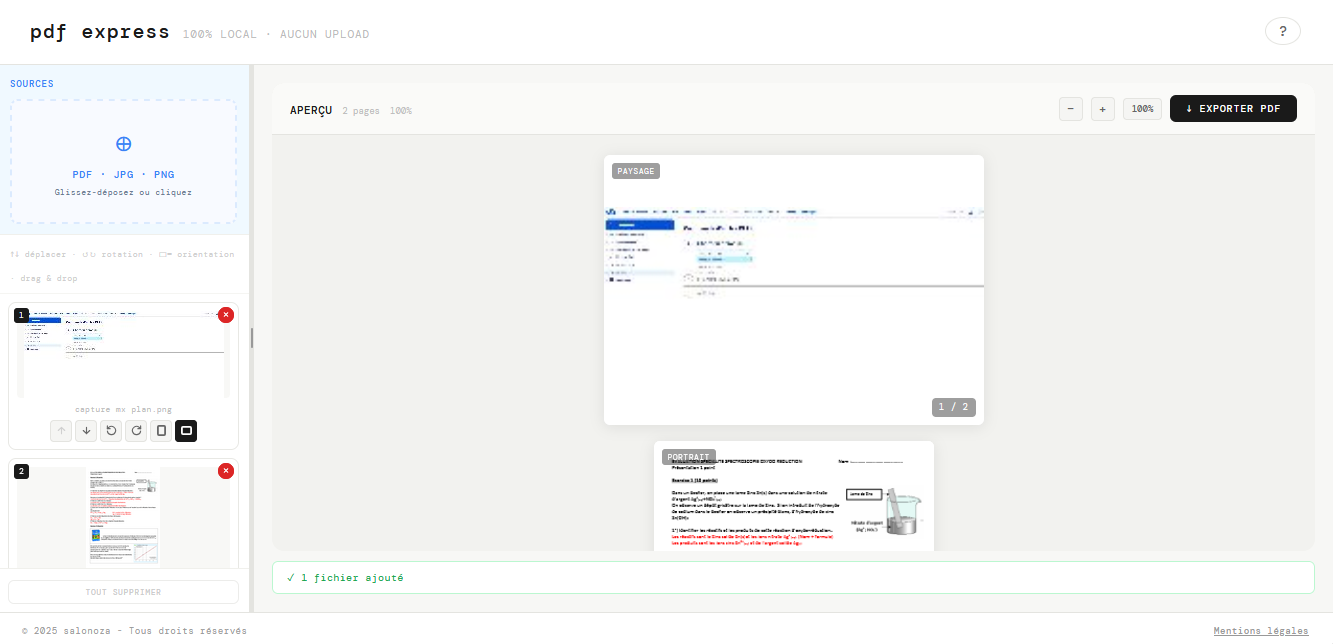The width and height of the screenshot is (1333, 644).
Task: Zoom out using the minus button
Action: coord(1070,108)
